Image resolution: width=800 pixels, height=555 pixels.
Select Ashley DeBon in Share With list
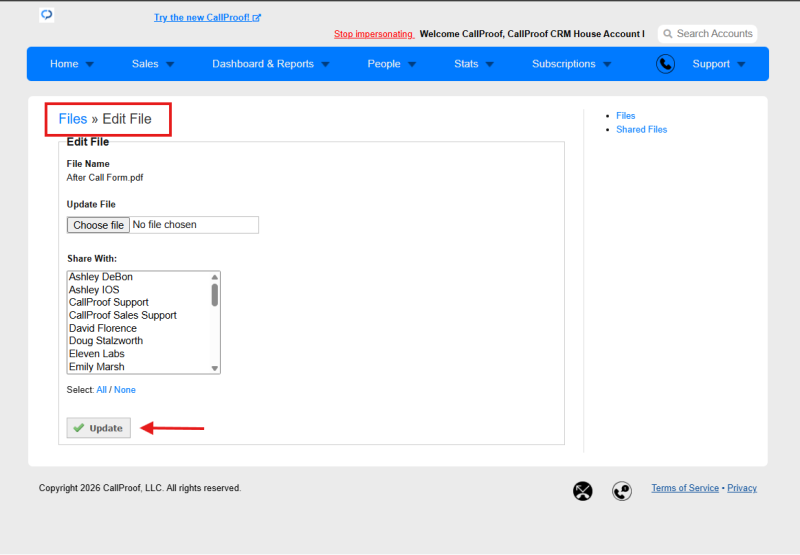138,277
